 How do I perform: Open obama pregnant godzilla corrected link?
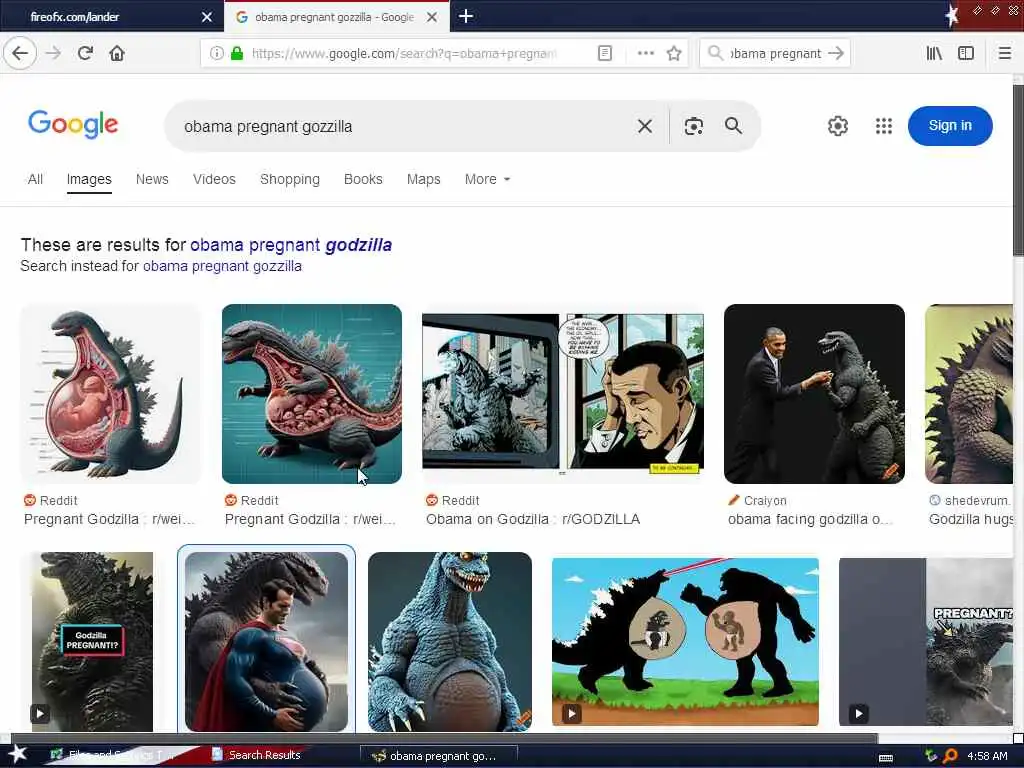pyautogui.click(x=291, y=245)
